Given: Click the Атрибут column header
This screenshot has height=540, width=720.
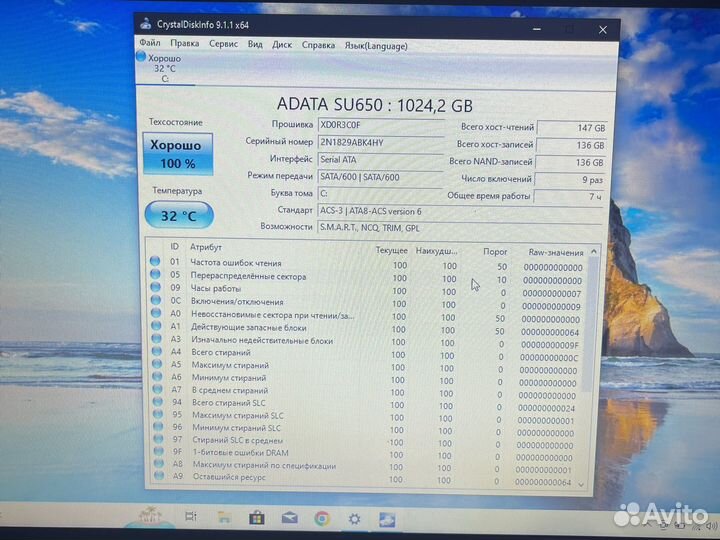Looking at the screenshot, I should 206,248.
